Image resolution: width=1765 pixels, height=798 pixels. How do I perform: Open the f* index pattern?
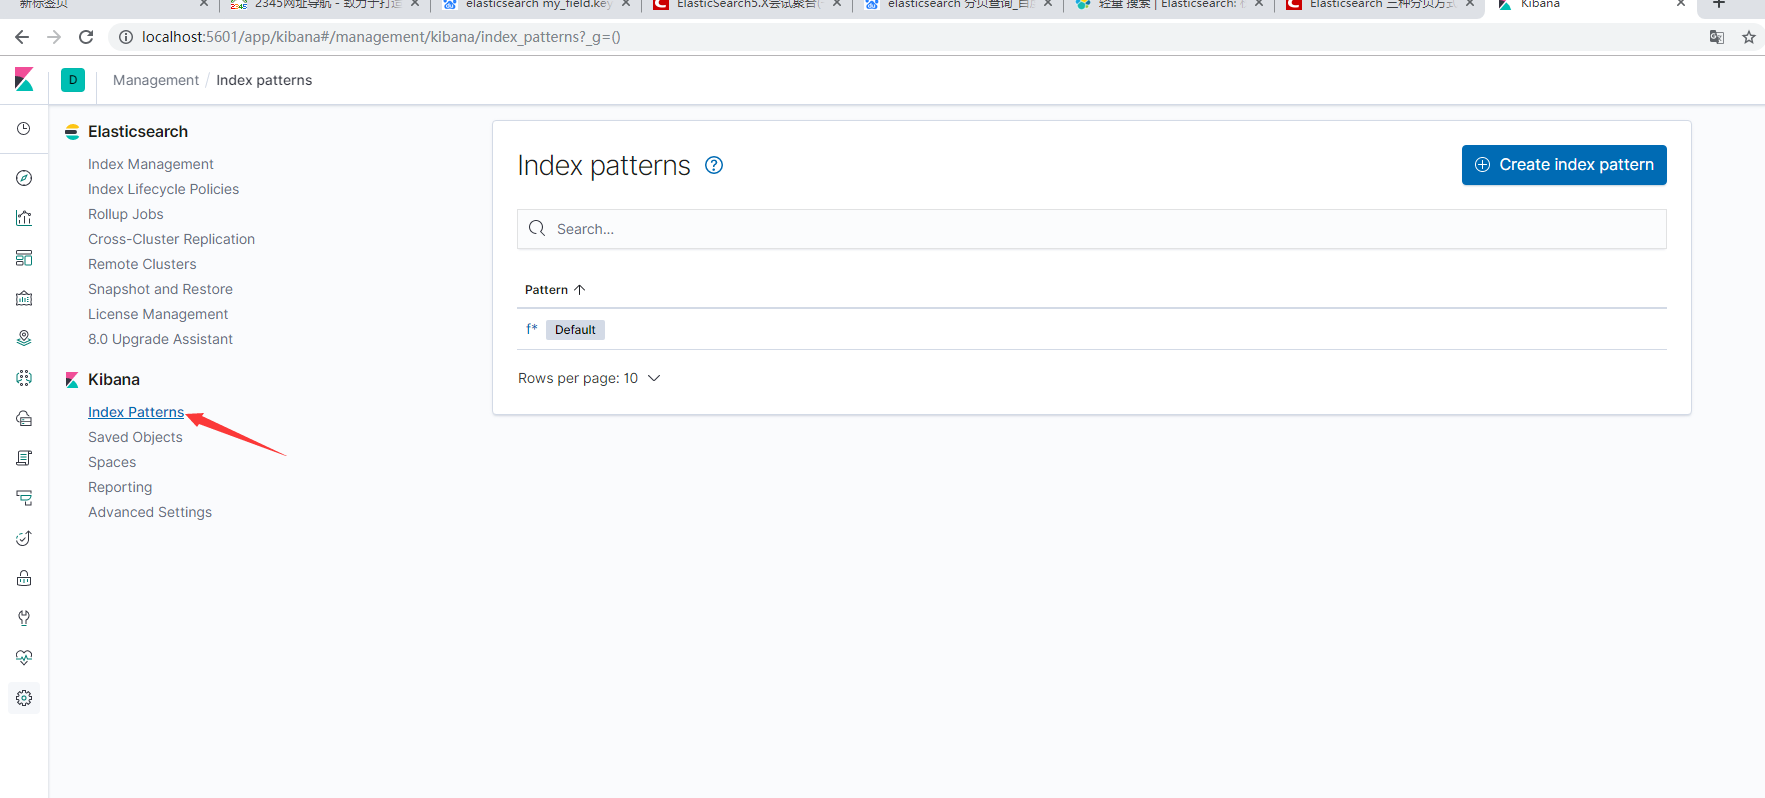[x=532, y=329]
